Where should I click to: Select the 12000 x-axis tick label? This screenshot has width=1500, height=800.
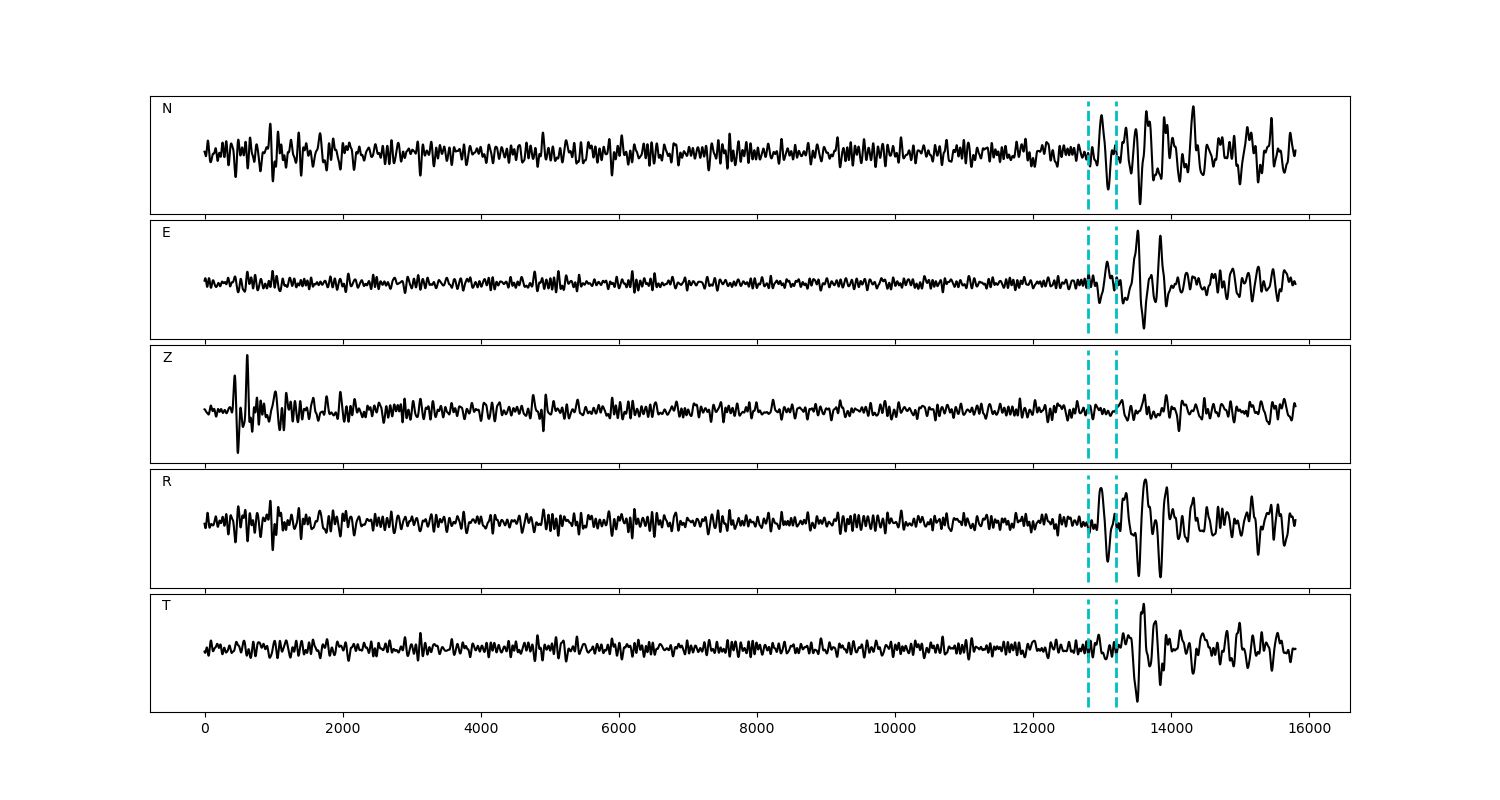(1033, 729)
